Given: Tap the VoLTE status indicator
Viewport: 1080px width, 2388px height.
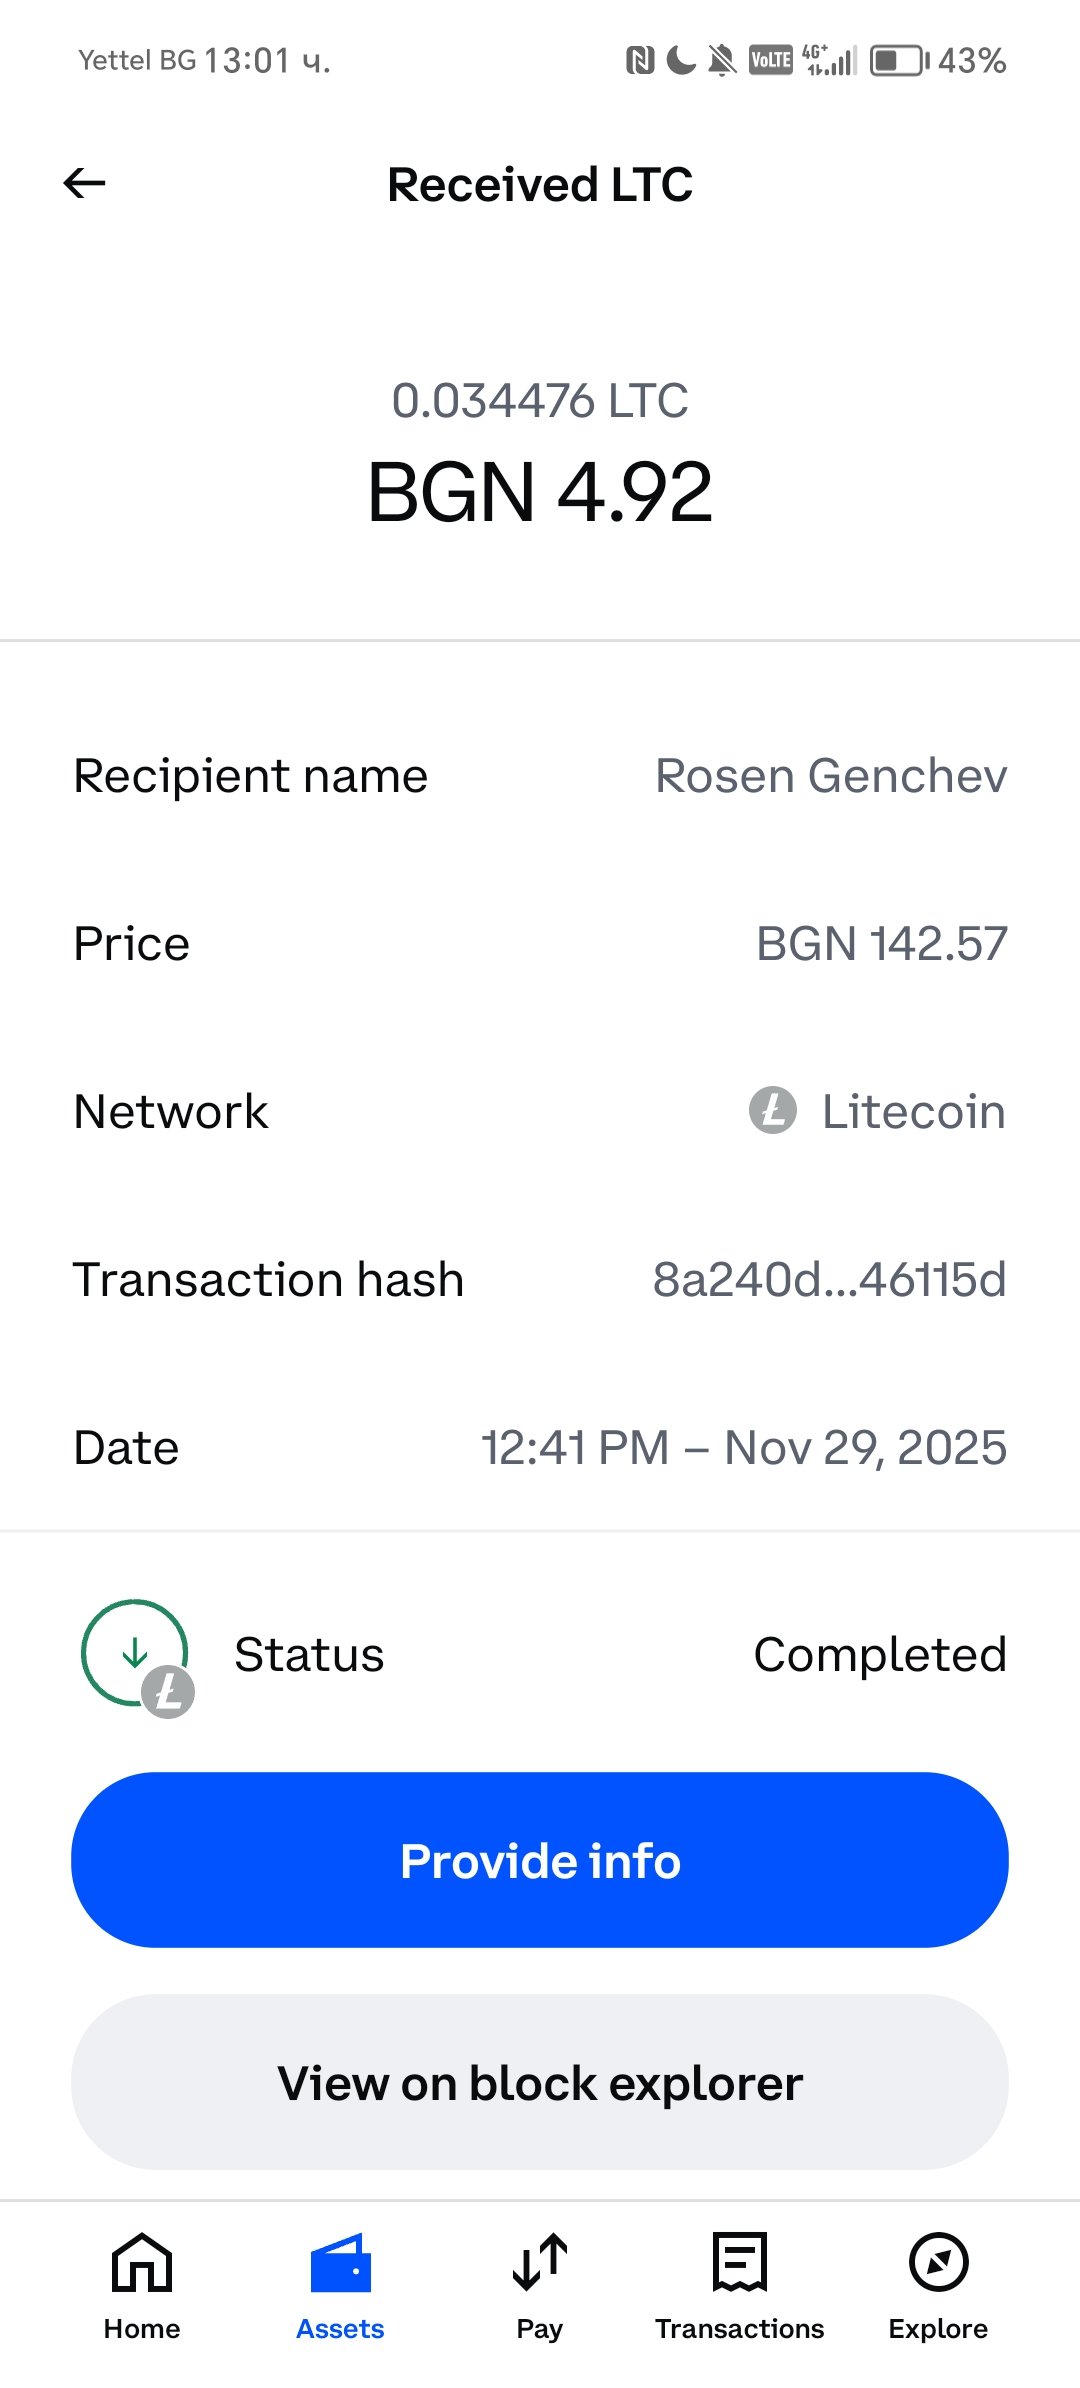Looking at the screenshot, I should click(x=770, y=61).
